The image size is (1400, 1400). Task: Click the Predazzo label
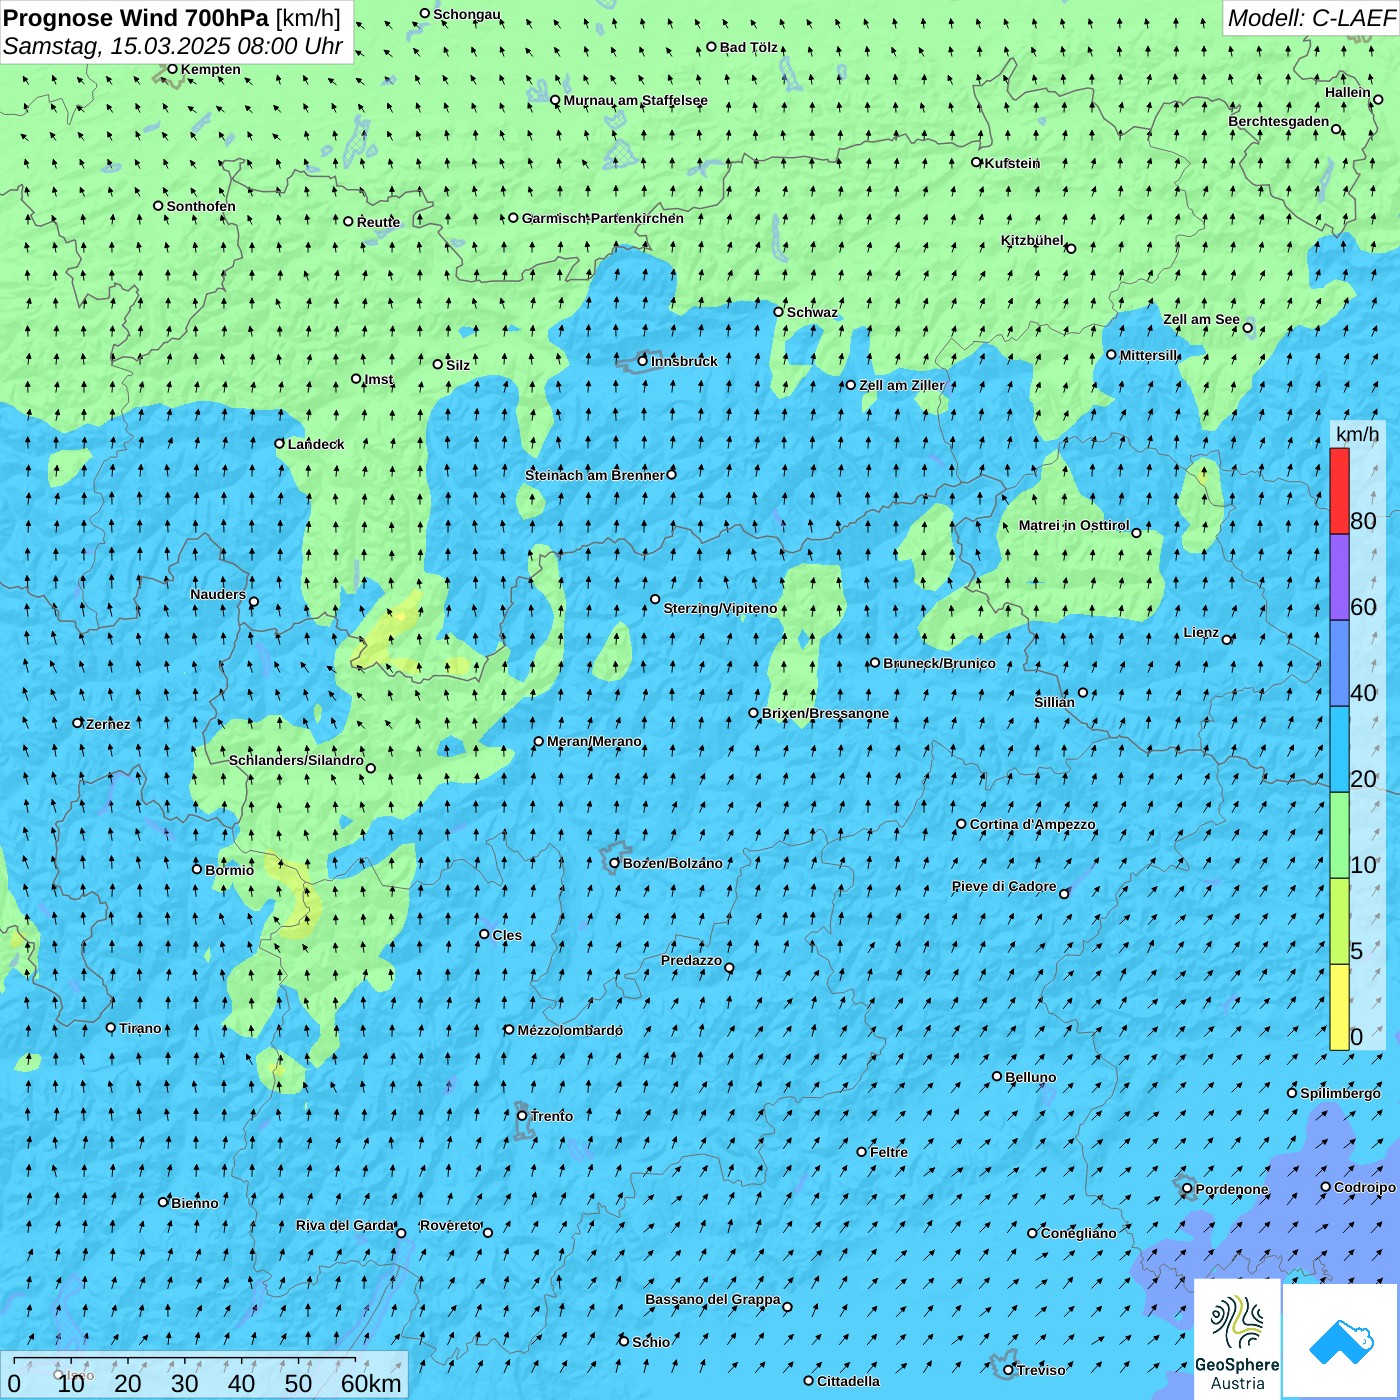click(x=691, y=960)
